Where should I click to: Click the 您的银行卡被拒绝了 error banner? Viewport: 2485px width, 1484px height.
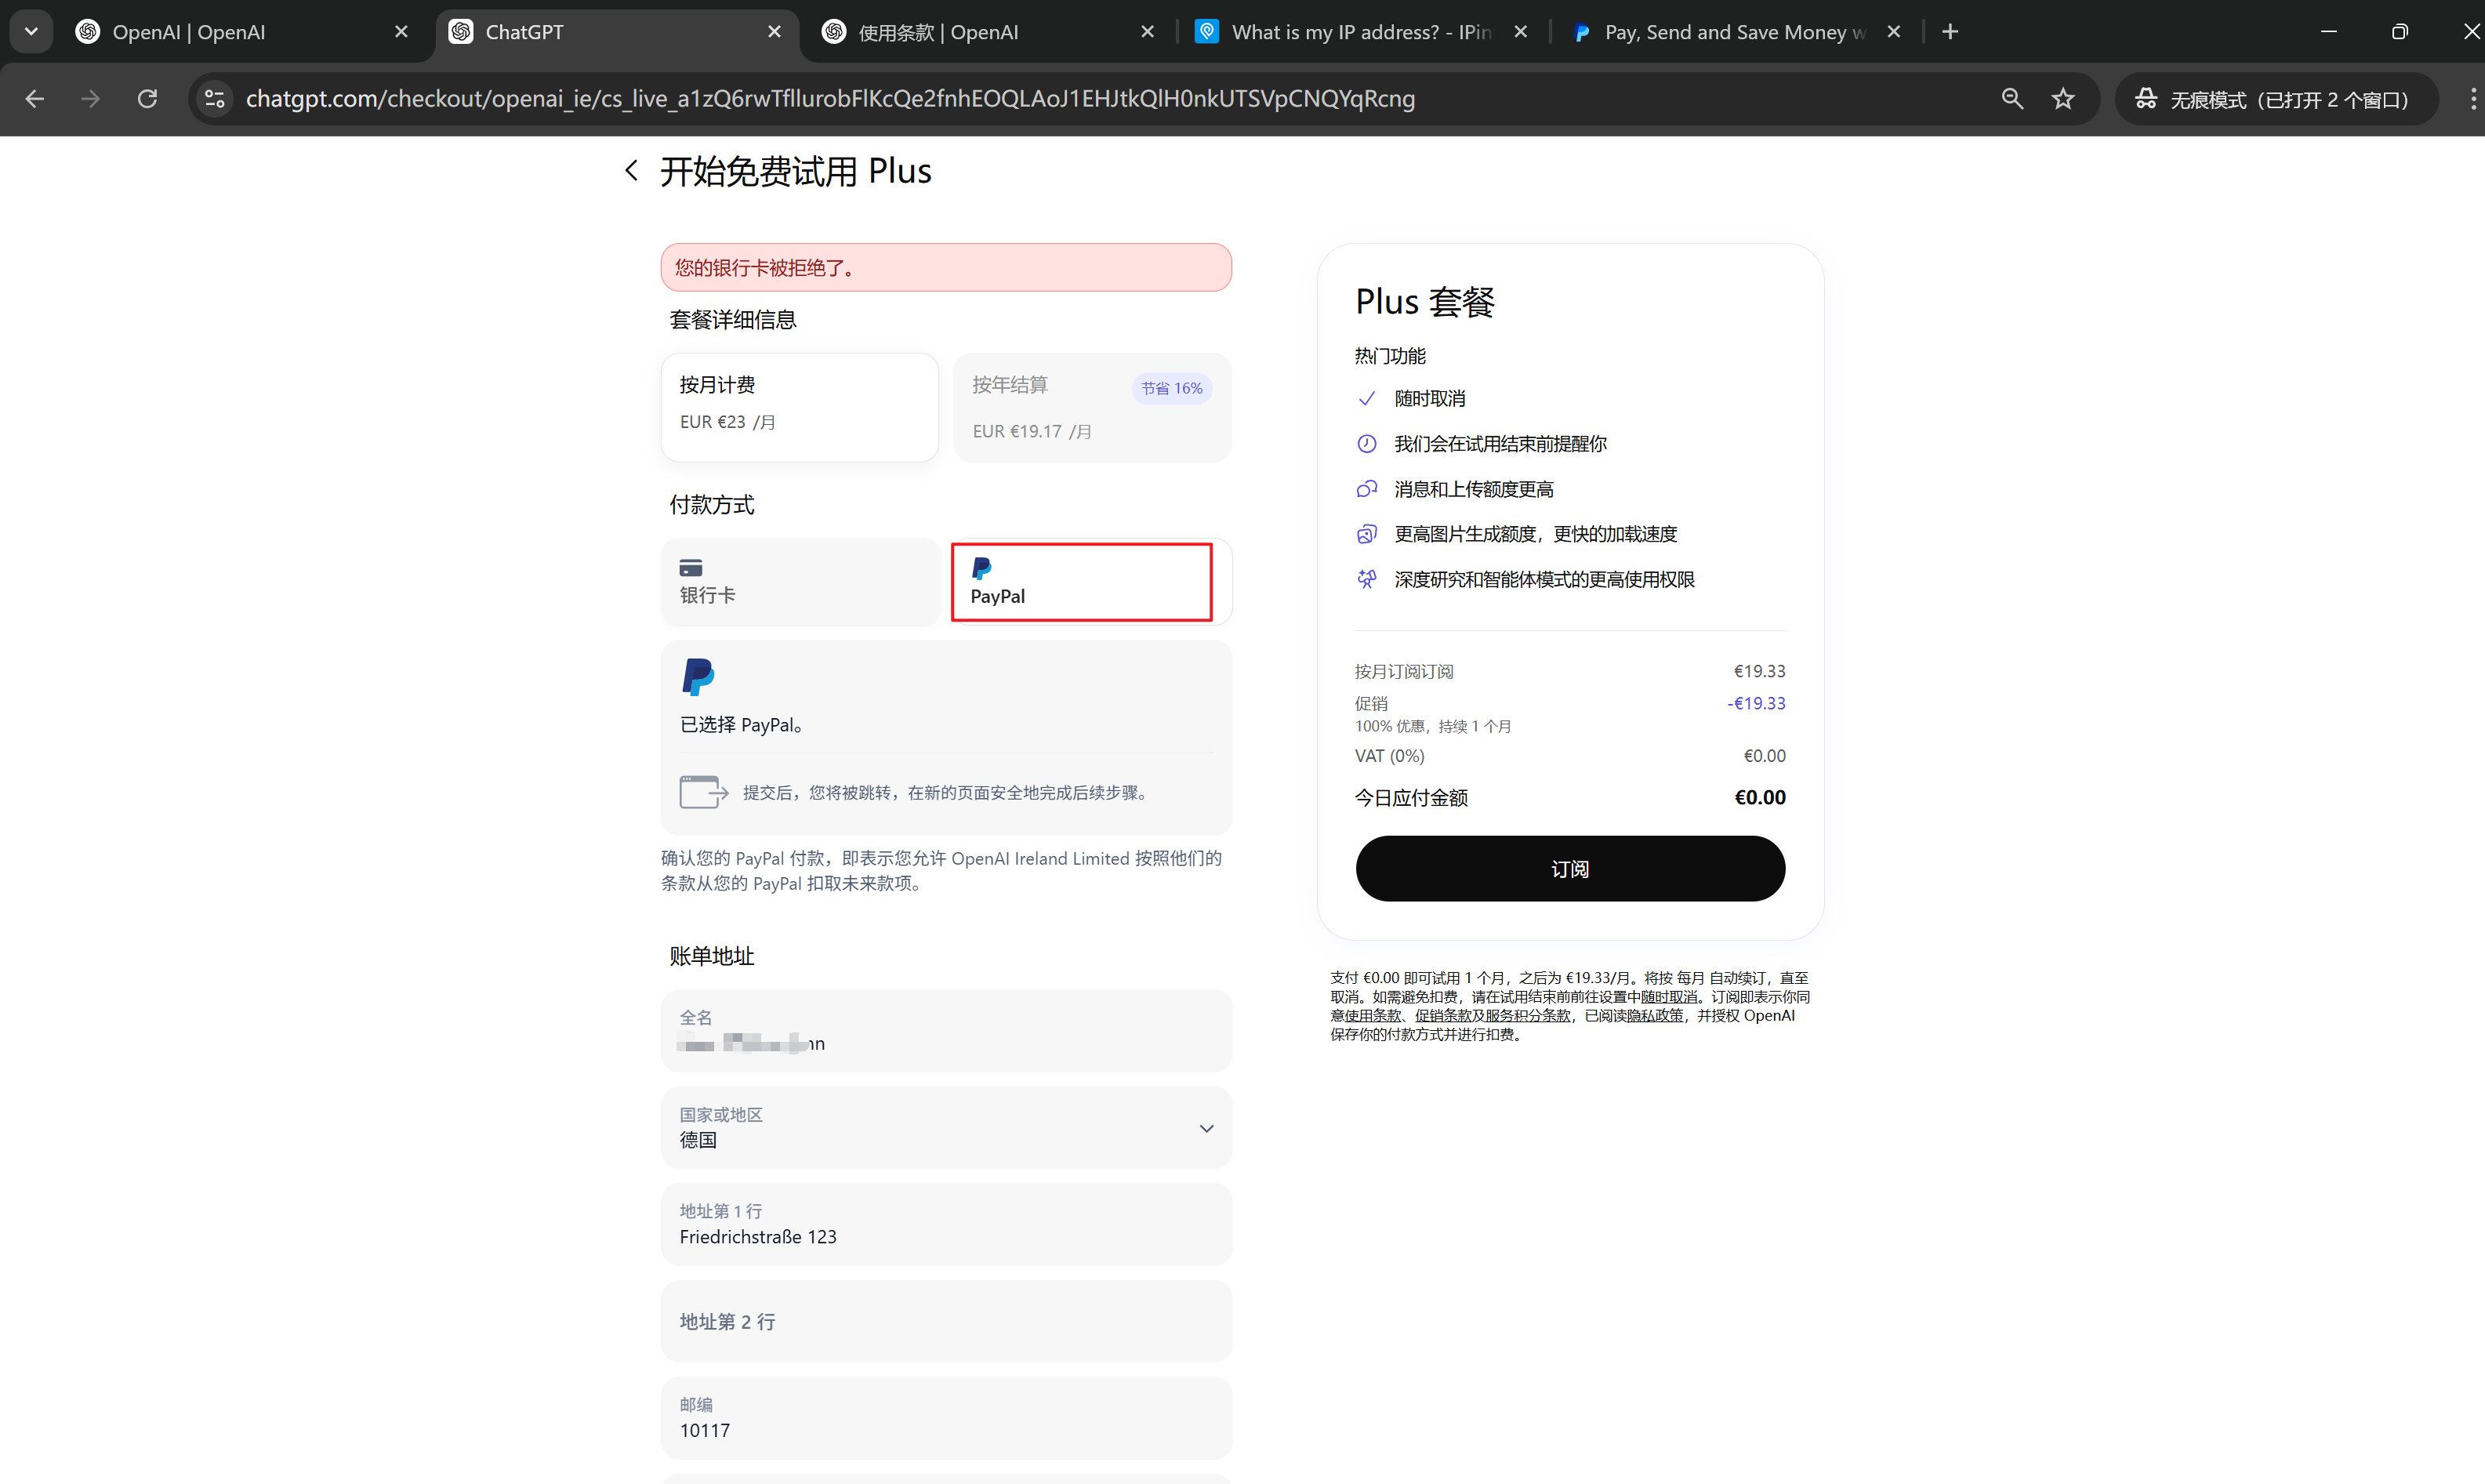pyautogui.click(x=946, y=267)
